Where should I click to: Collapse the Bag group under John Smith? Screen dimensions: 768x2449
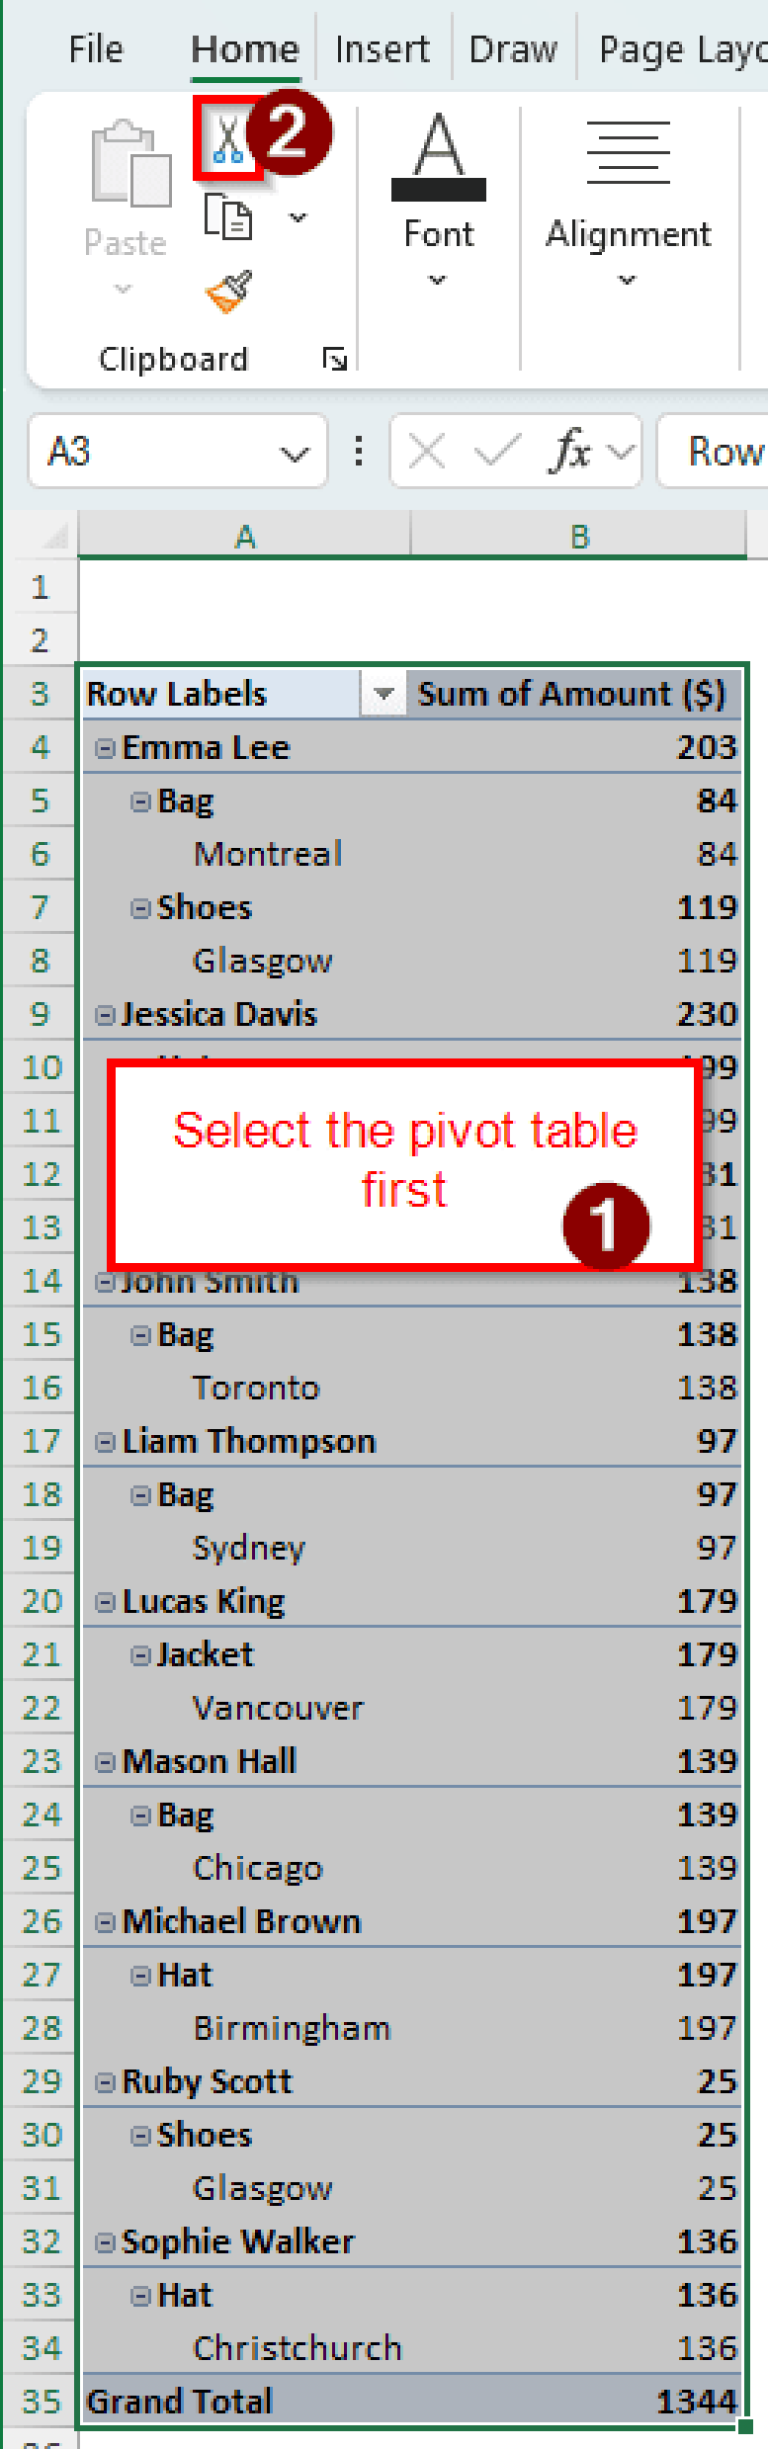click(141, 1334)
